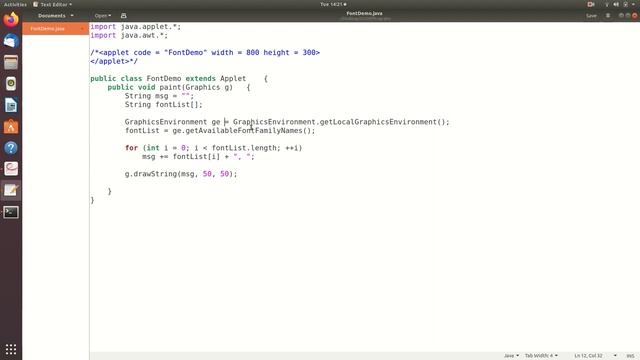Click the FontDemo.java window title
The width and height of the screenshot is (640, 360).
pos(364,13)
